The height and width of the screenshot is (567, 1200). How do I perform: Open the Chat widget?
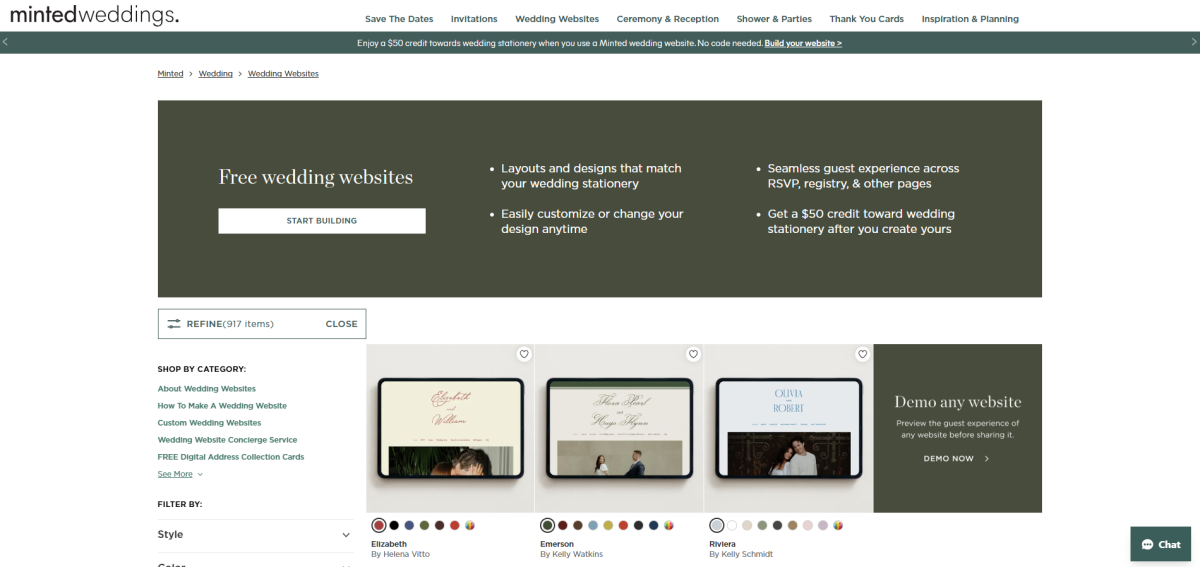click(1161, 544)
